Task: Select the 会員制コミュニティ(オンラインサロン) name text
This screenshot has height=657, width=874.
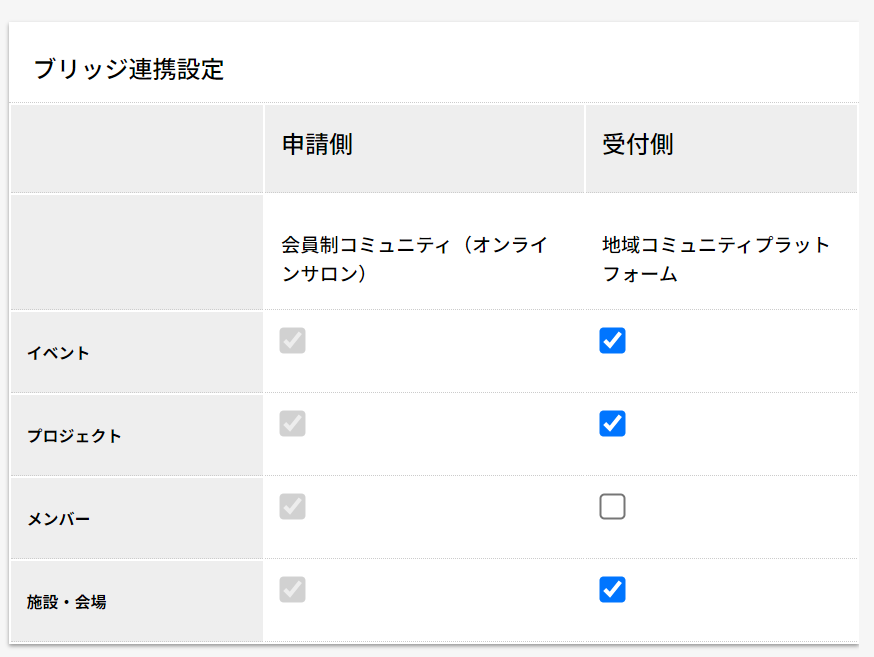Action: (x=413, y=260)
